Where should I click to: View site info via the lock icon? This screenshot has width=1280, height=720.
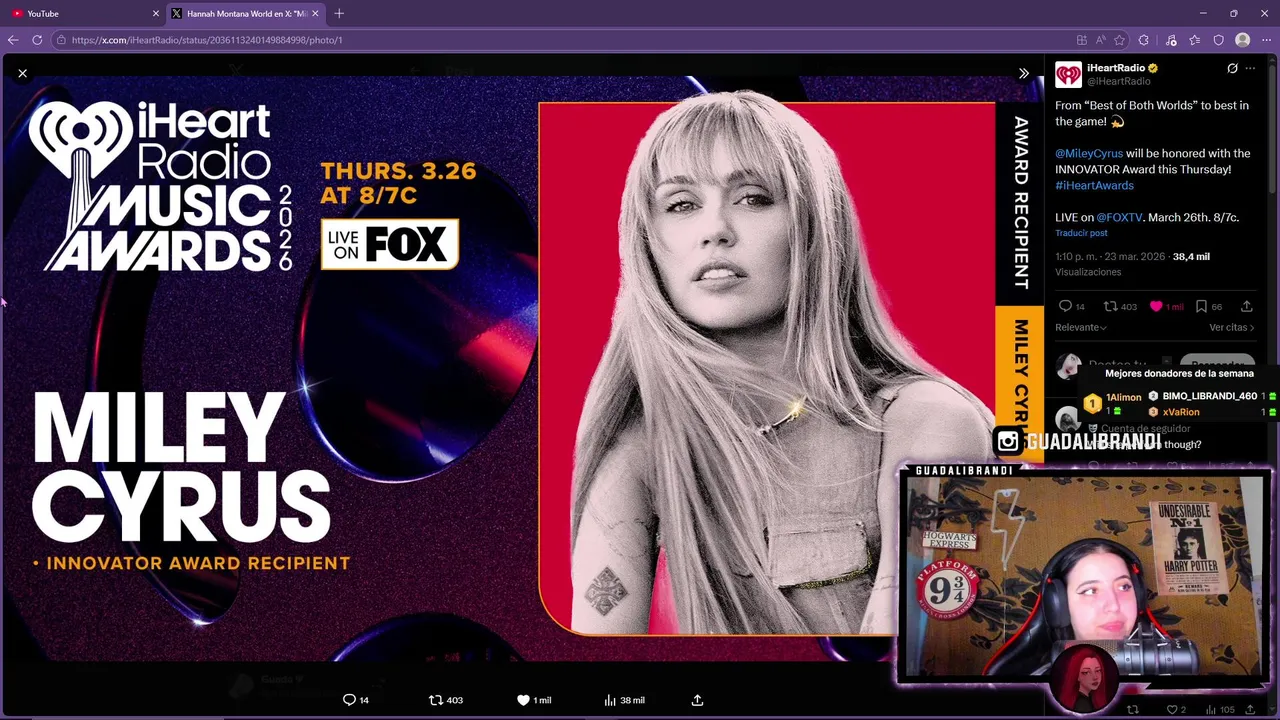(x=61, y=40)
